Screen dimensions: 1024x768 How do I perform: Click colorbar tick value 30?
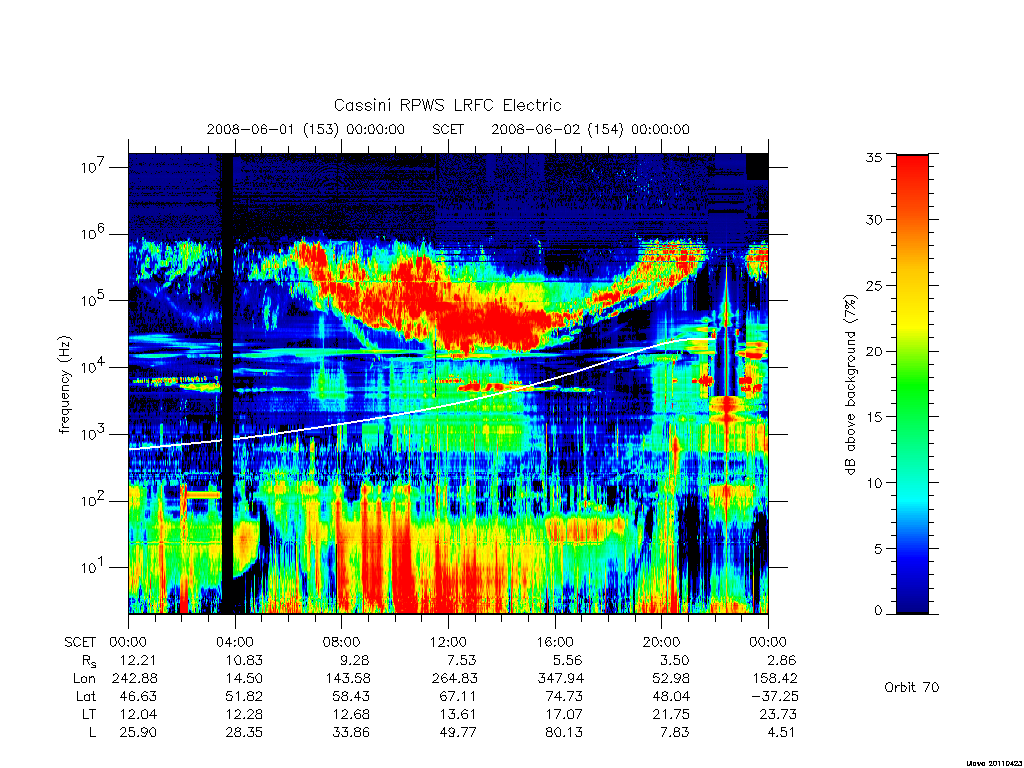[874, 220]
